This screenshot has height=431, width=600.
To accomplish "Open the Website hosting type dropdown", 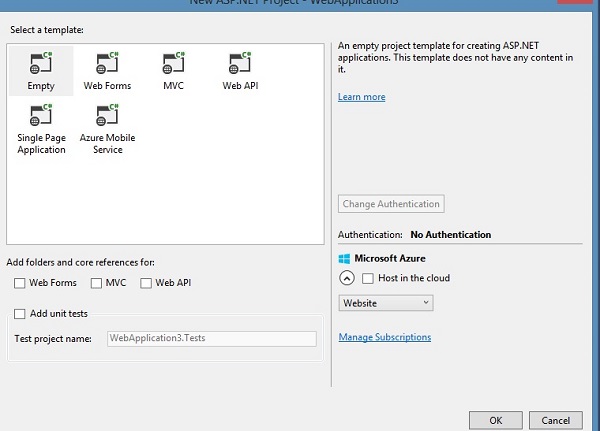I will (386, 303).
